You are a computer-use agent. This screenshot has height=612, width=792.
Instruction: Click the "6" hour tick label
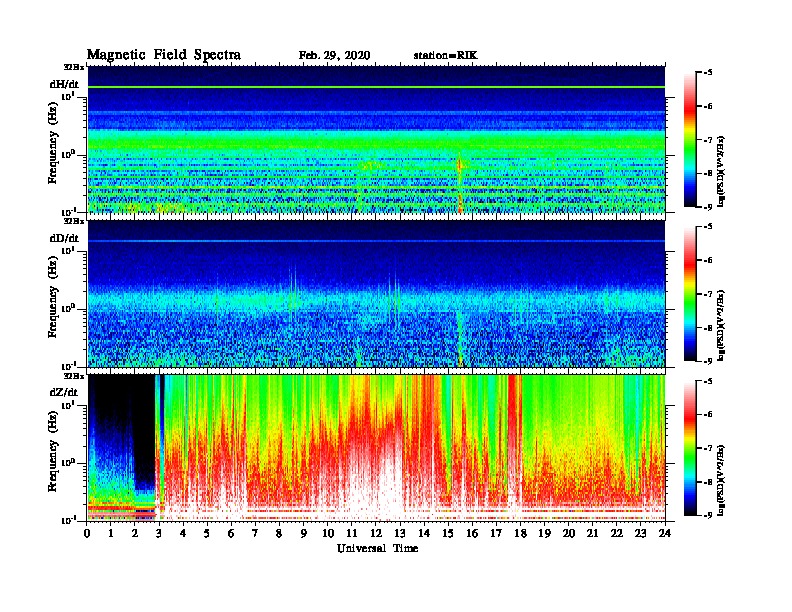[231, 533]
